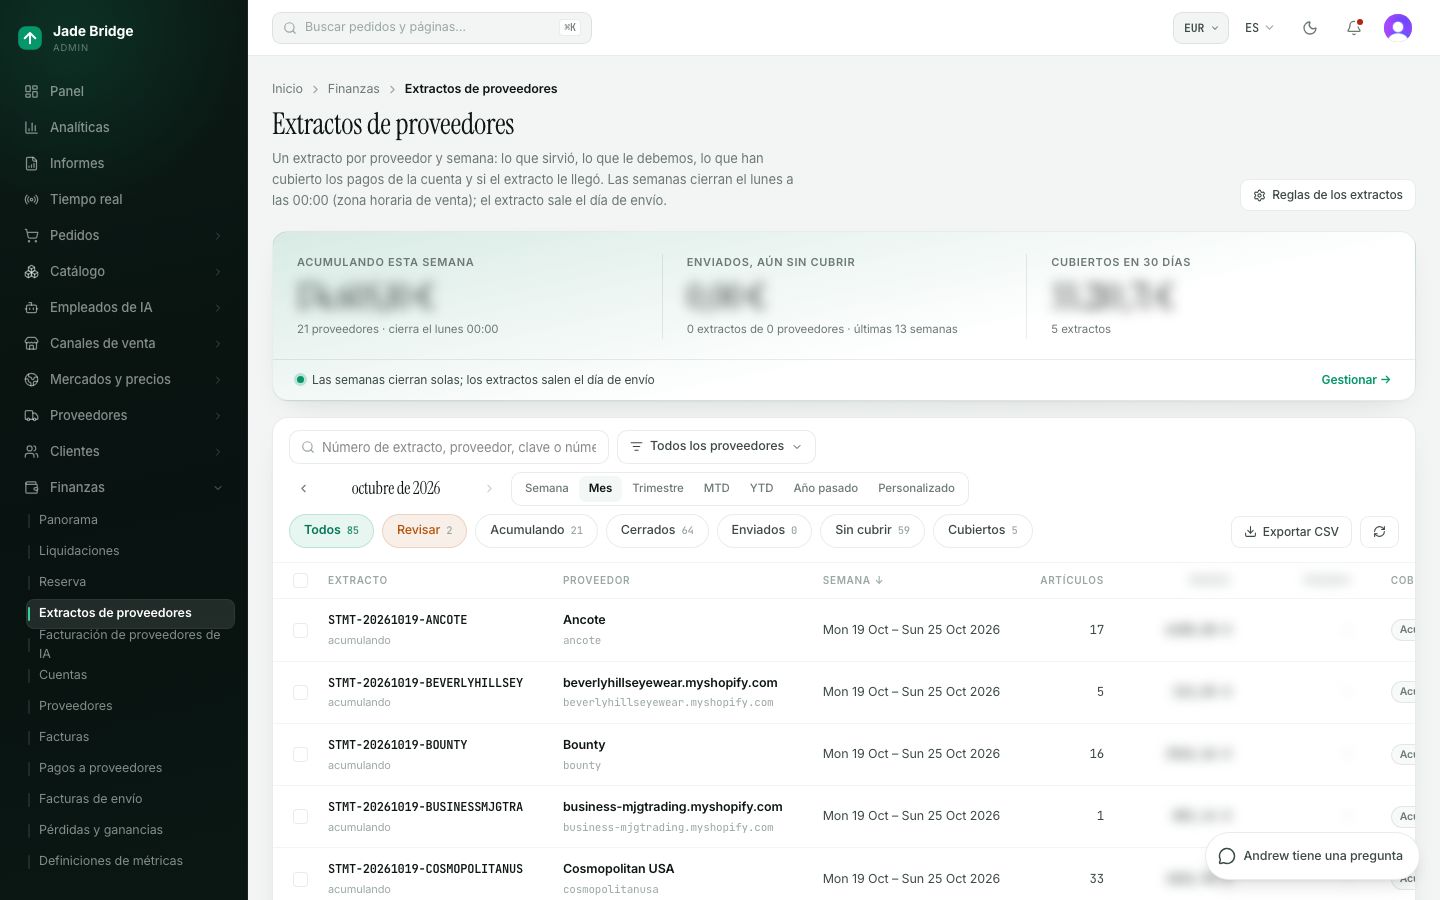
Task: Click the Jade Bridge logo icon
Action: click(30, 38)
